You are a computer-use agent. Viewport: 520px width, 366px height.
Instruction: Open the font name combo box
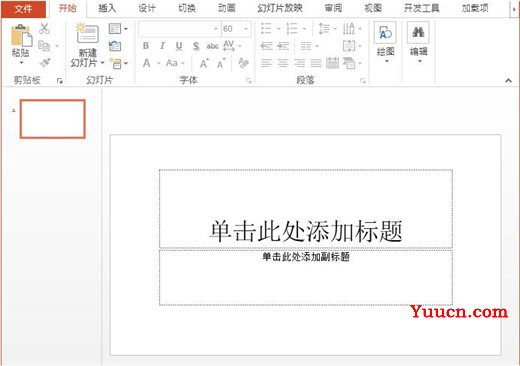point(179,29)
